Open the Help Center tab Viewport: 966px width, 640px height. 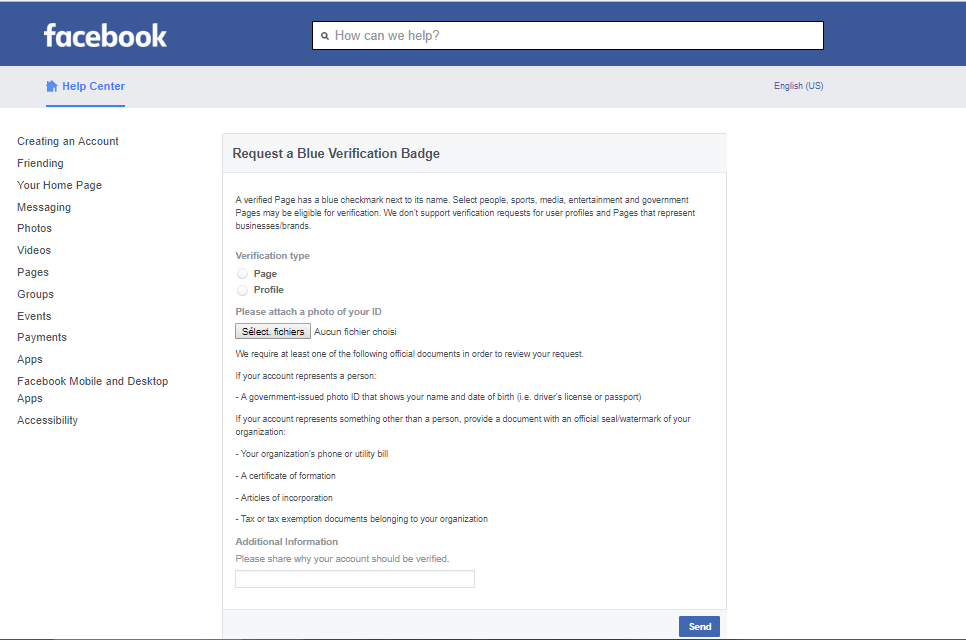pos(93,86)
